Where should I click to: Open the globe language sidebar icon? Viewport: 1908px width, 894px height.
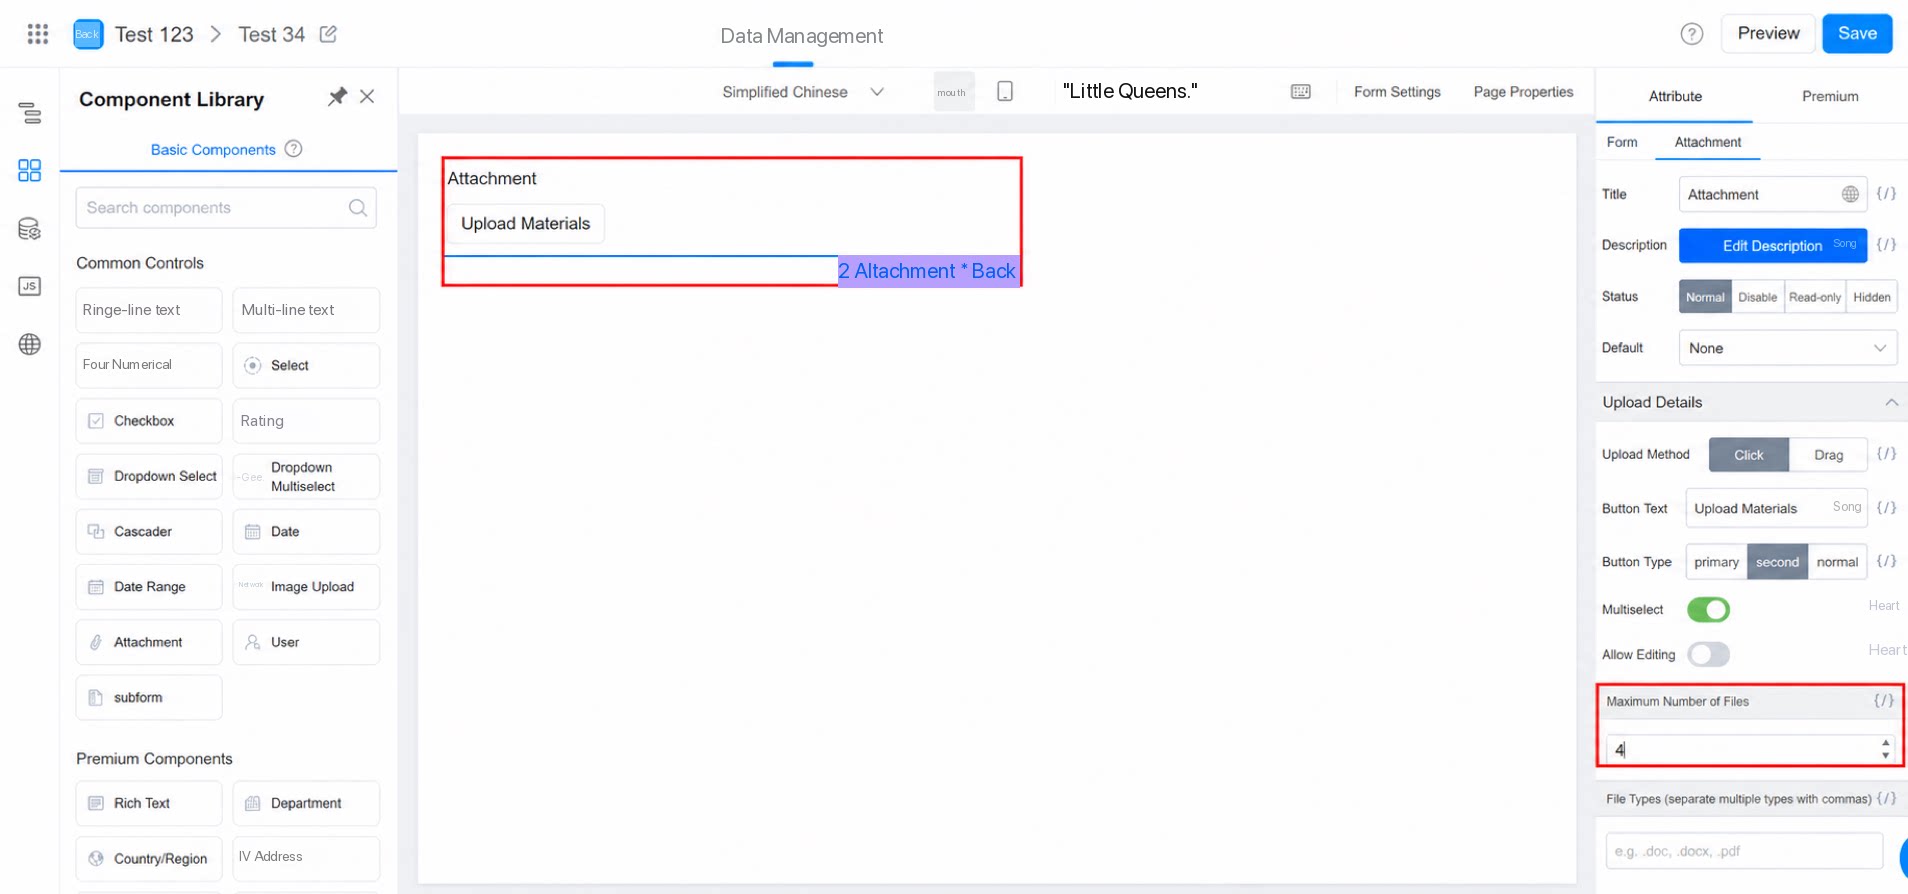30,345
